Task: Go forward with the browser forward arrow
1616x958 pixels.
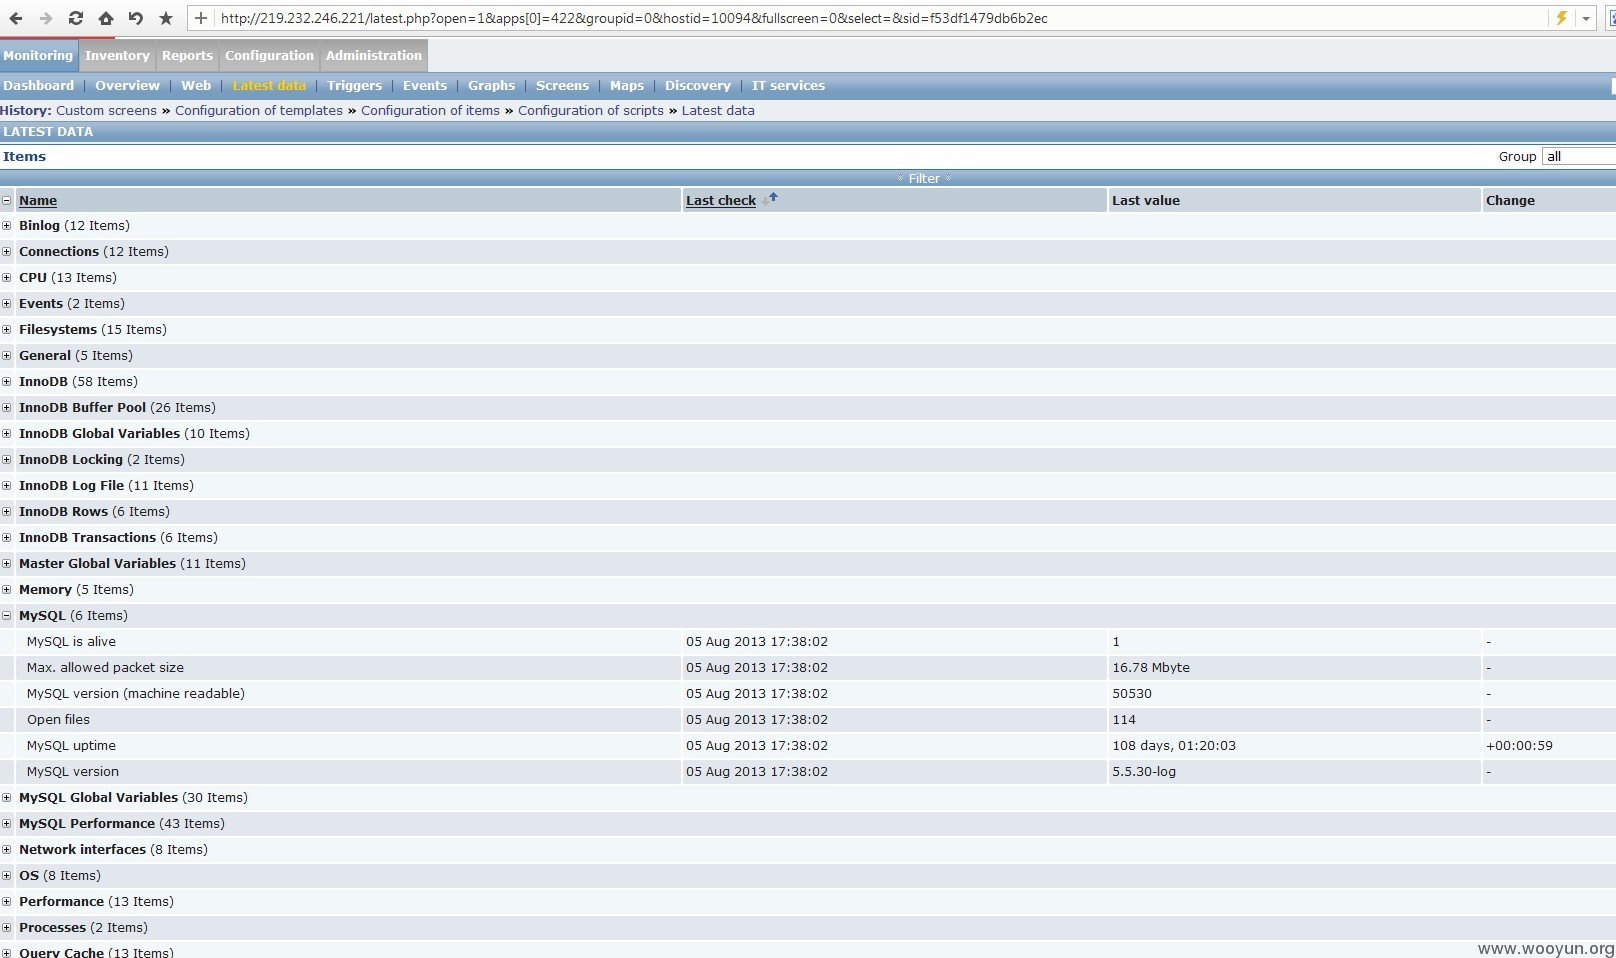Action: click(46, 18)
